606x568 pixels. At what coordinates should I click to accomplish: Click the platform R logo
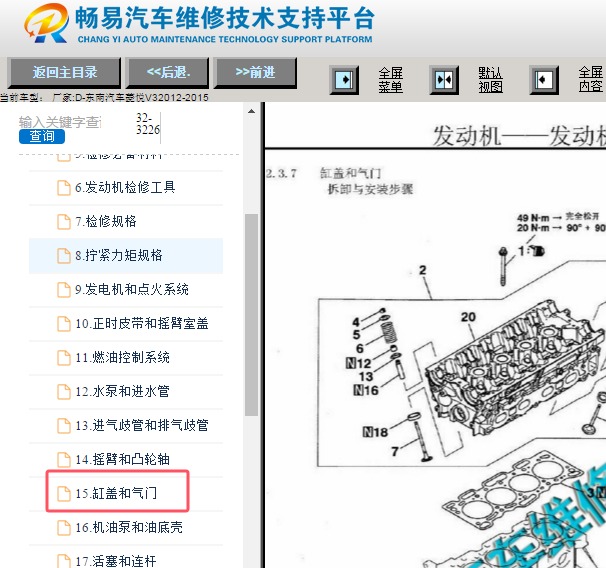tap(47, 23)
